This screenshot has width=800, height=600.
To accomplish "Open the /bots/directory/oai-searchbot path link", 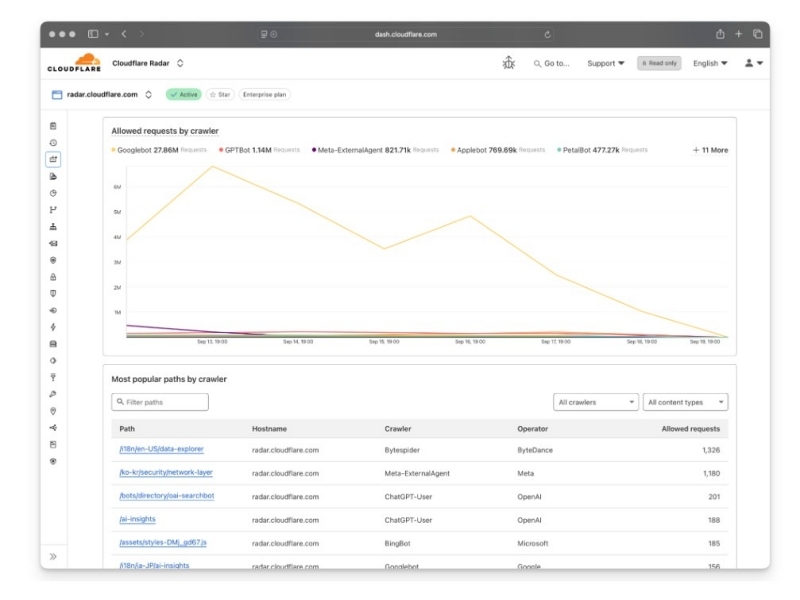I will [x=167, y=495].
